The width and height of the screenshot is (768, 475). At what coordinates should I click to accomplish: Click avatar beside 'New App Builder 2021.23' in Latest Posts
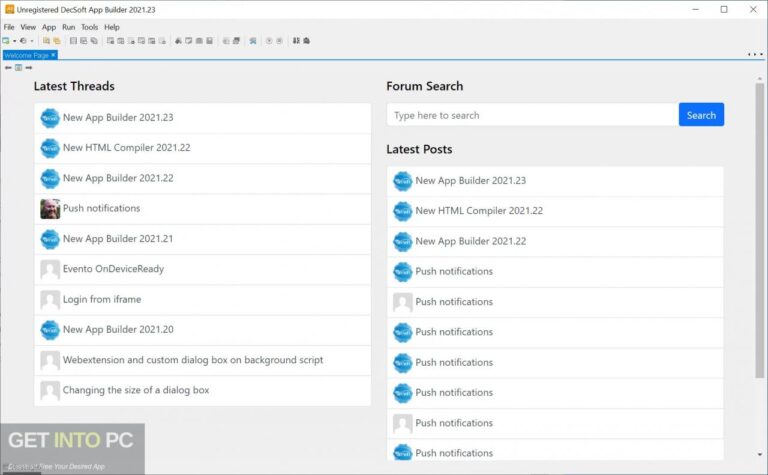point(403,181)
